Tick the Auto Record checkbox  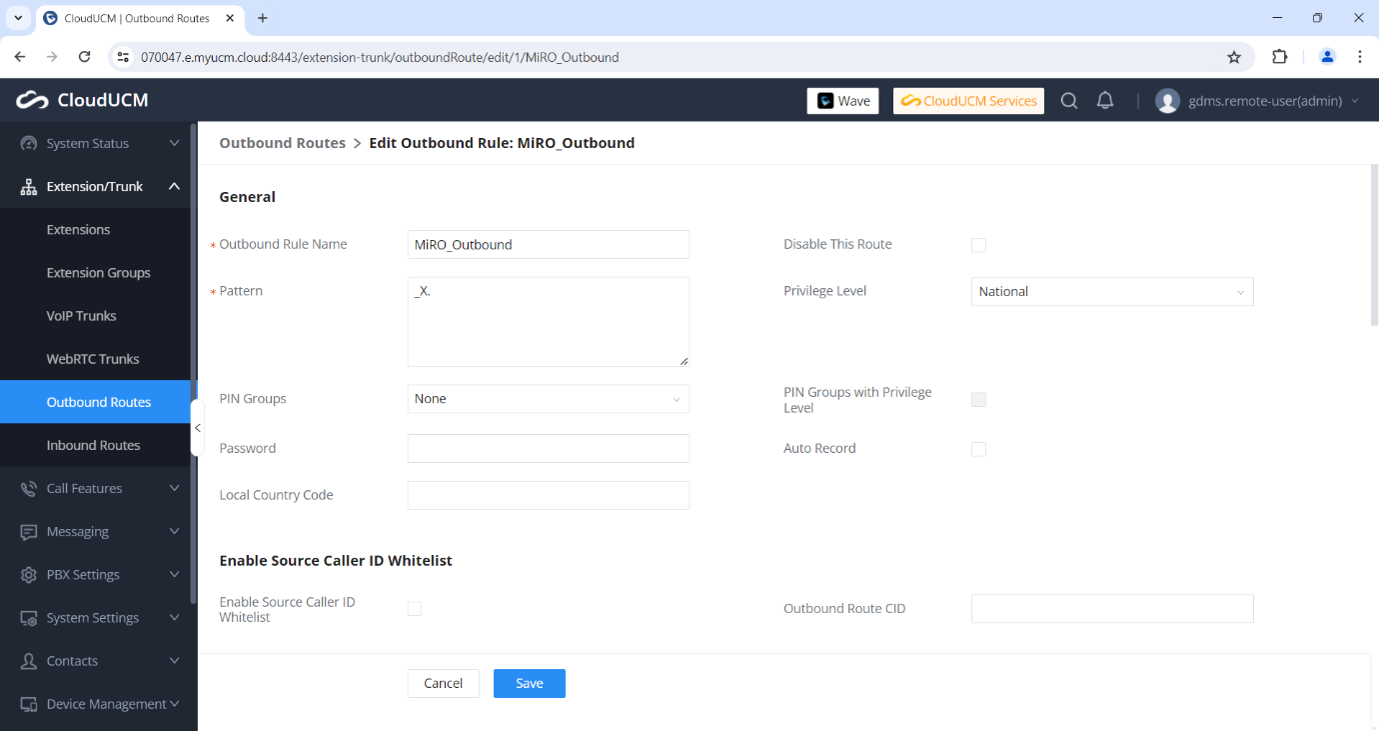[x=978, y=449]
